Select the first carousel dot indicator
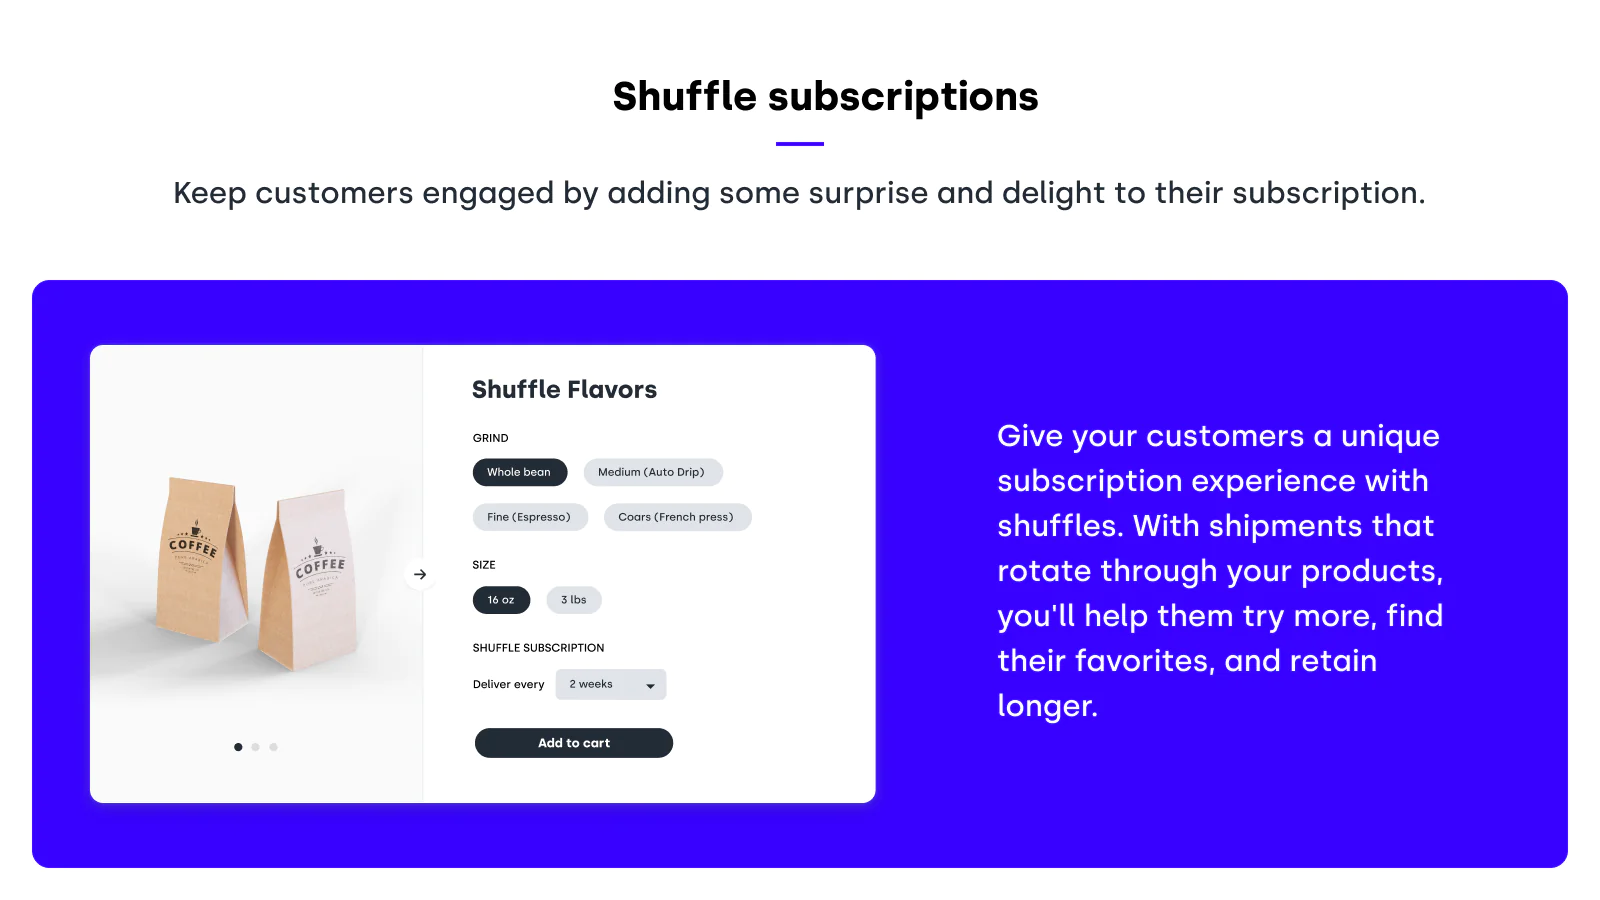This screenshot has width=1600, height=900. (x=238, y=747)
